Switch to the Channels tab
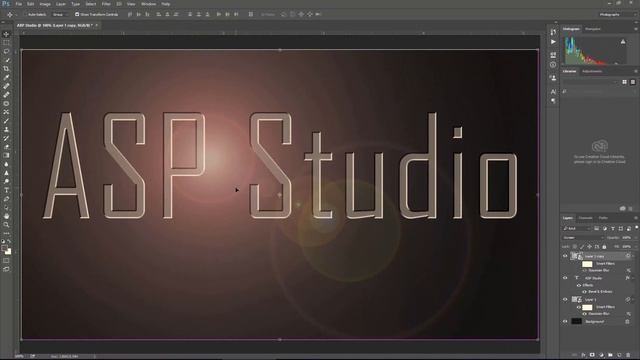The height and width of the screenshot is (360, 640). (x=585, y=218)
